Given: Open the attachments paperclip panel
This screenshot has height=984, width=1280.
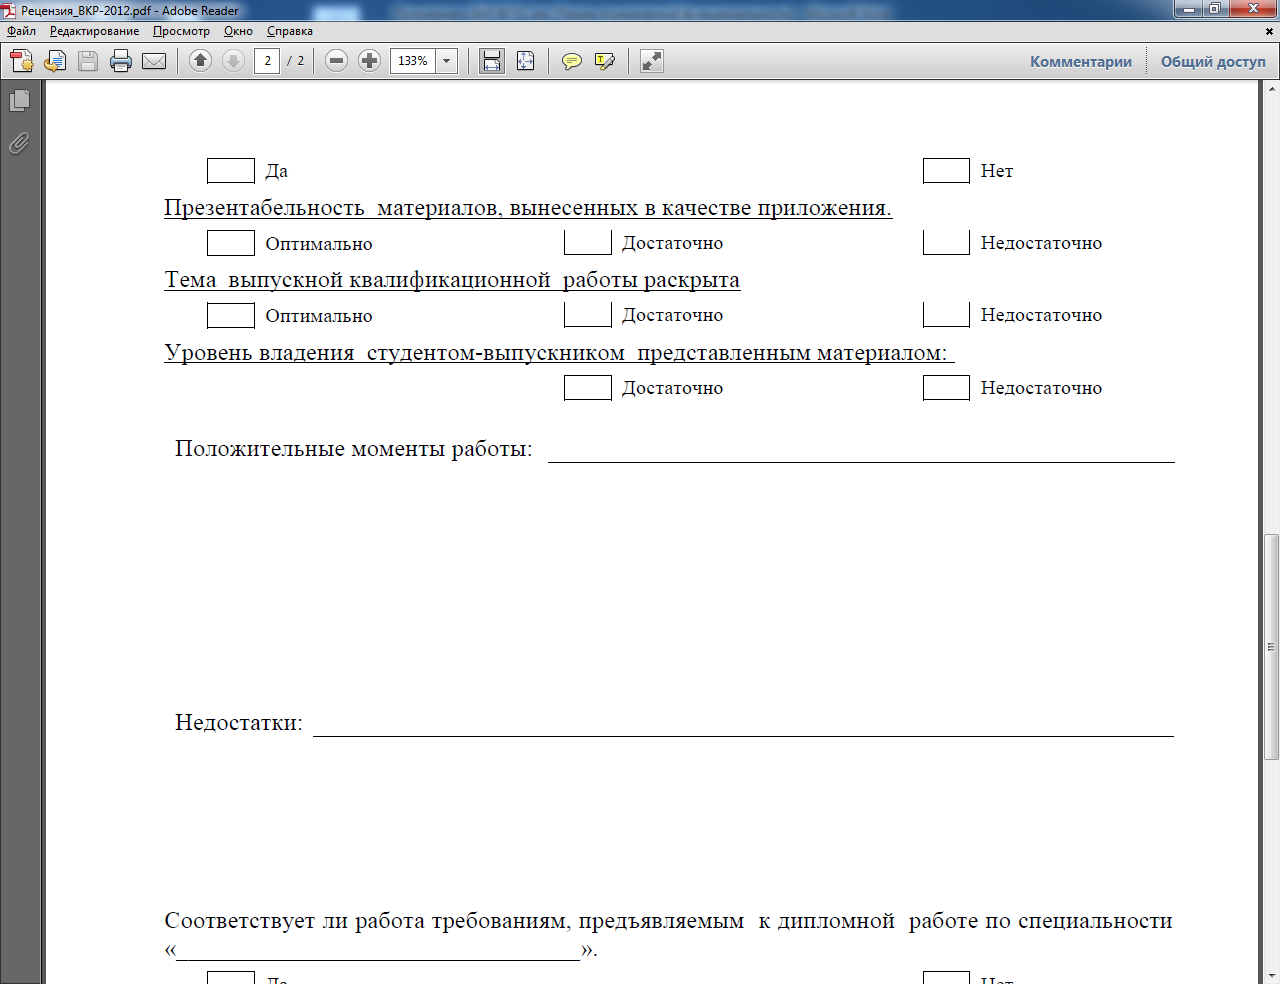Looking at the screenshot, I should click(x=19, y=144).
